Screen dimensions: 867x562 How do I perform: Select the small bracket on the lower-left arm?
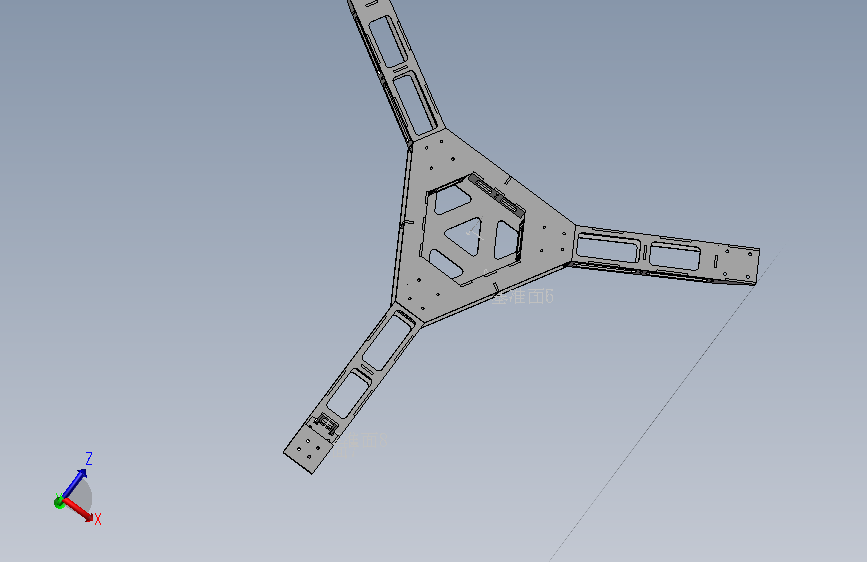tap(326, 424)
